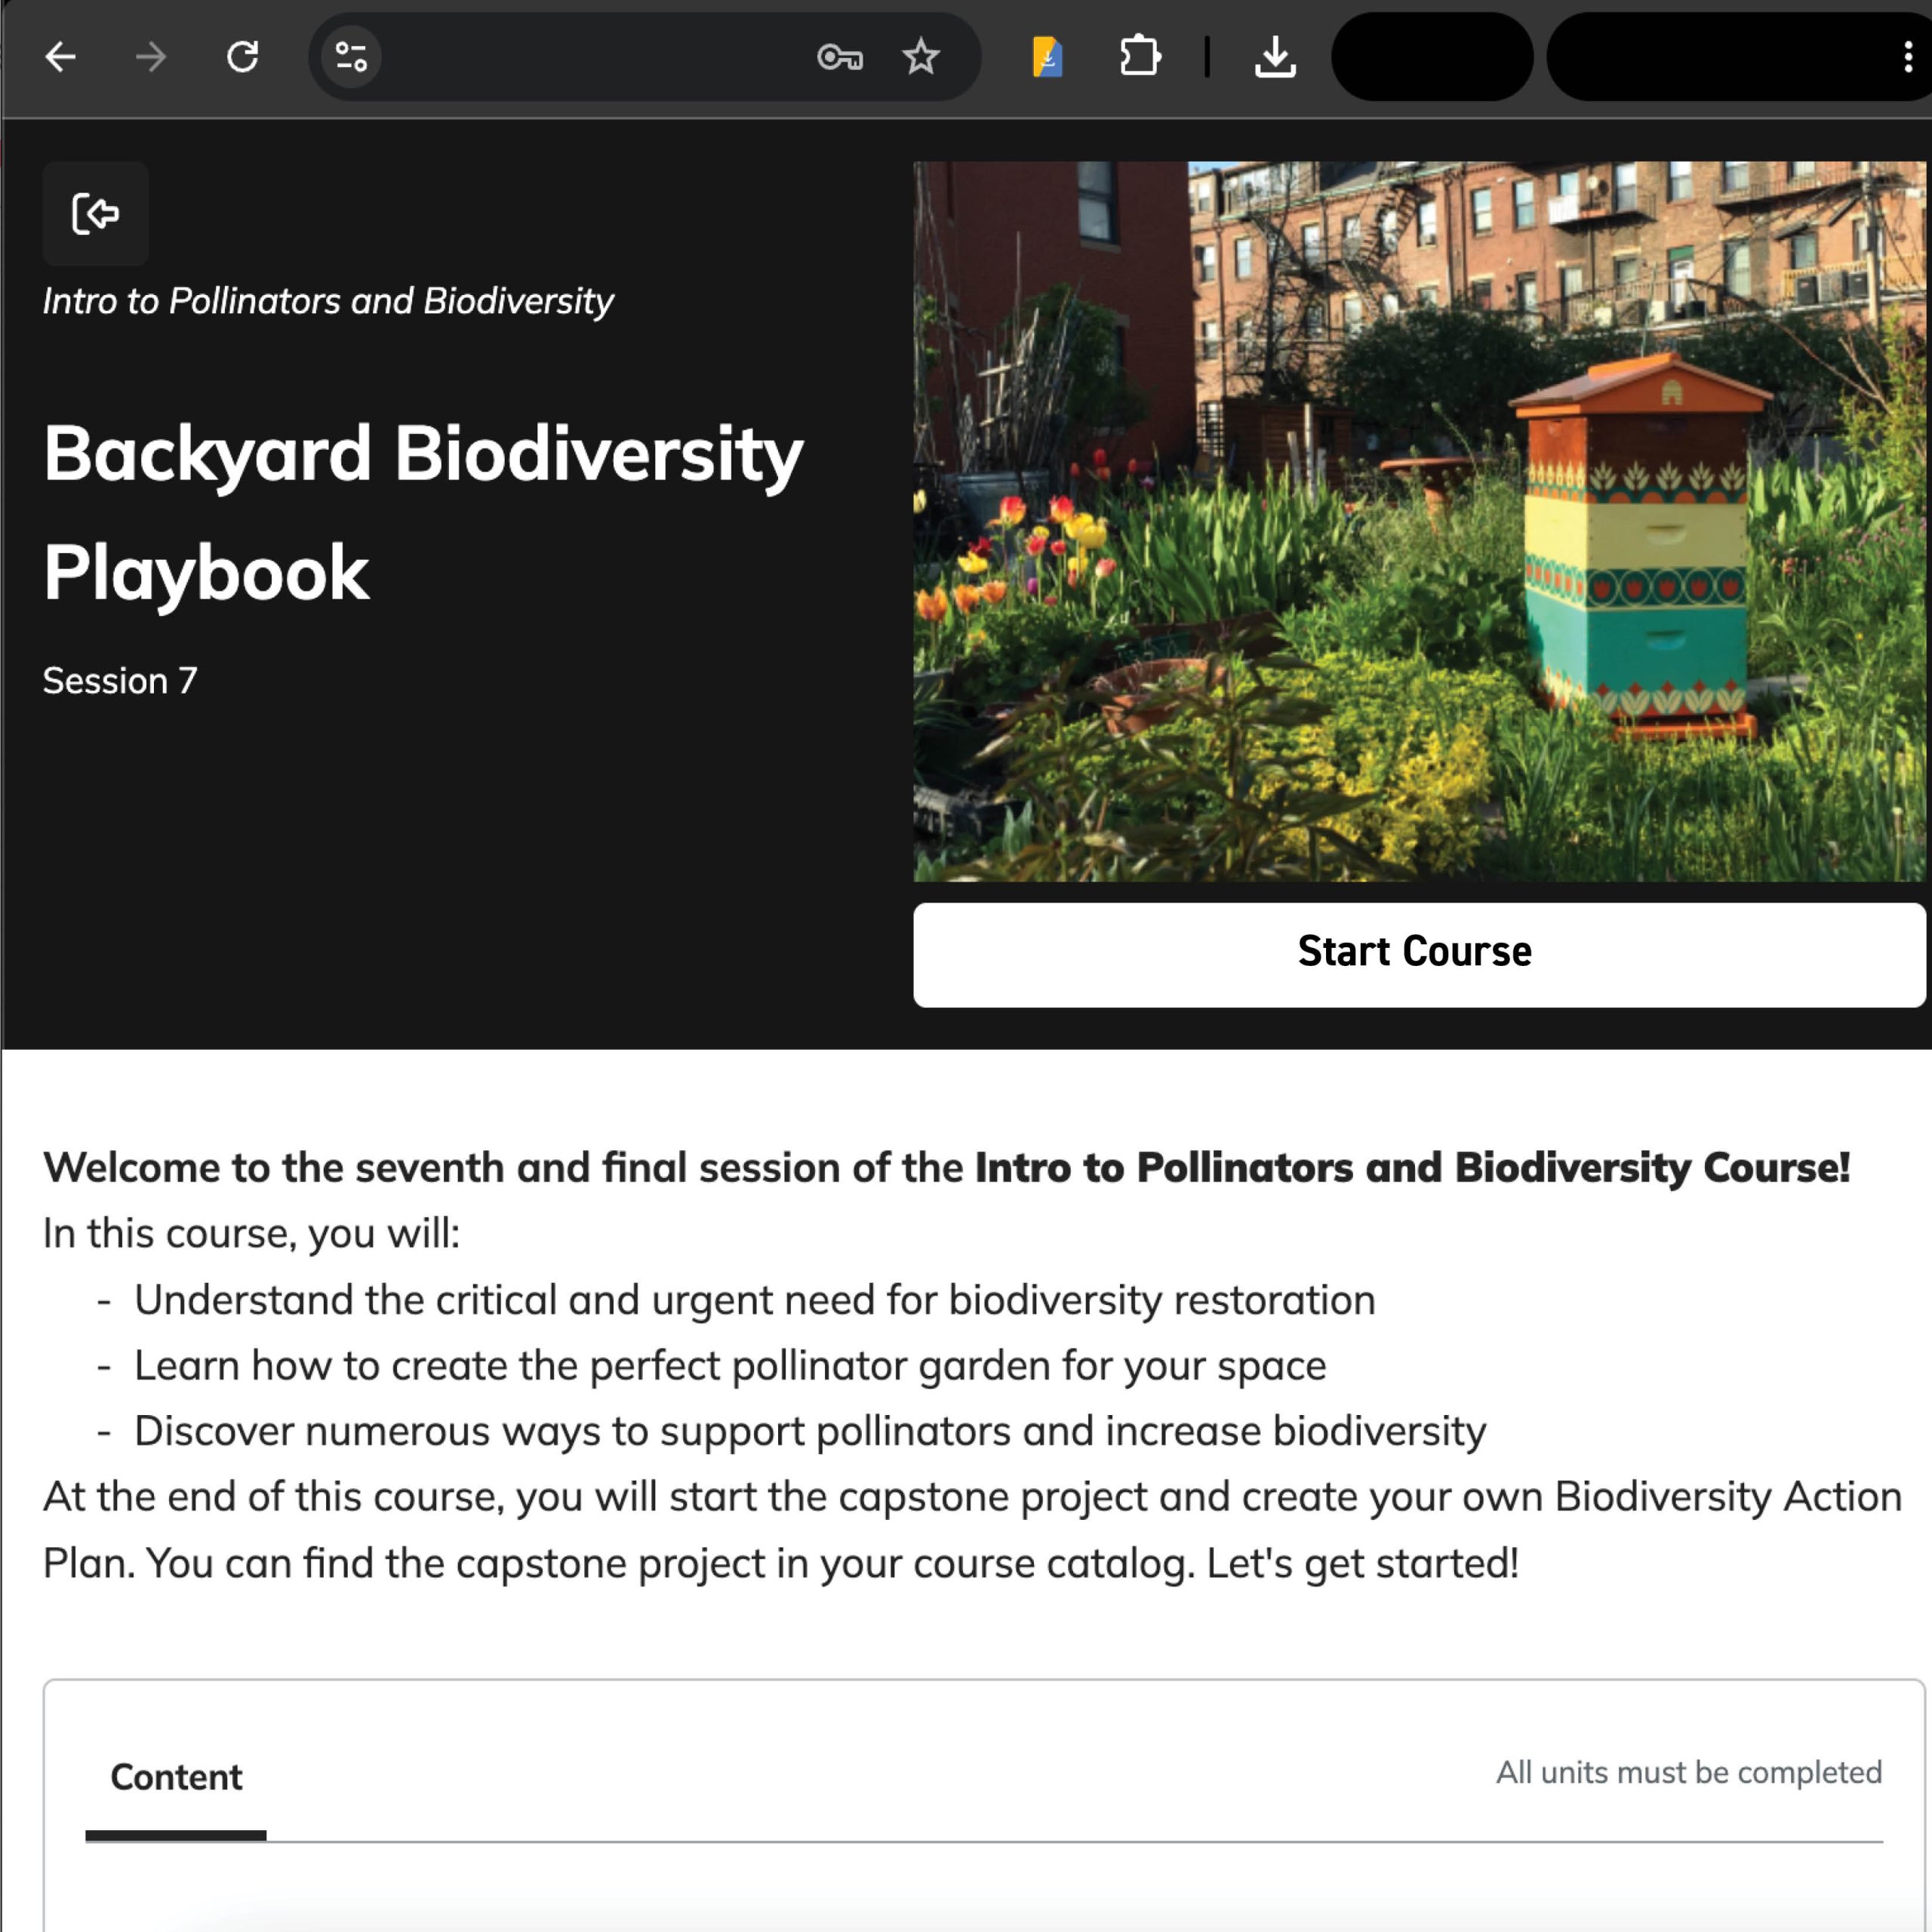Reload the current page
The height and width of the screenshot is (1932, 1932).
(242, 57)
